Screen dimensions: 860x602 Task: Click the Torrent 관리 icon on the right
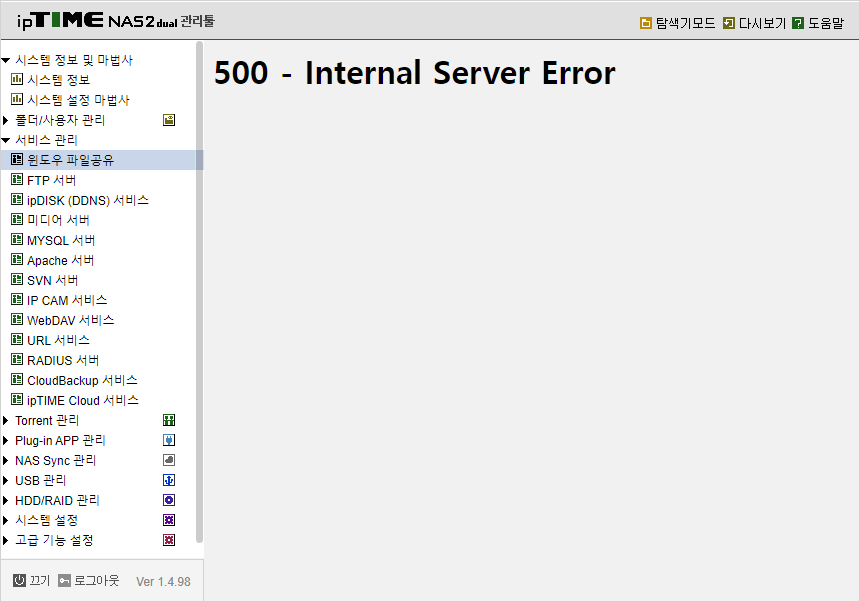click(x=169, y=420)
